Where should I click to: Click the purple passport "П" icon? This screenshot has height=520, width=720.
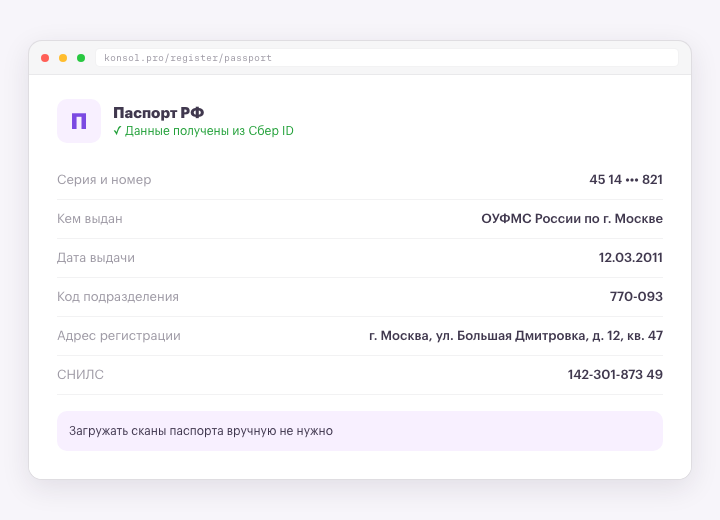click(x=79, y=121)
